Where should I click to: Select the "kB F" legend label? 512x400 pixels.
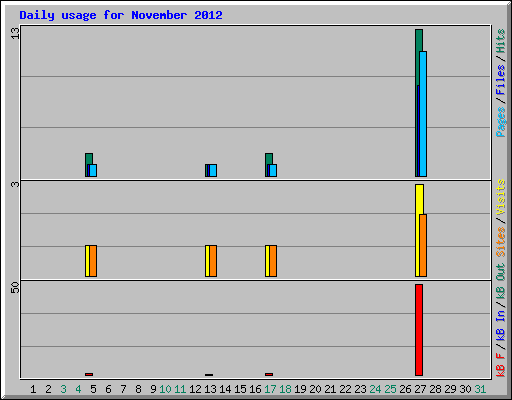point(500,365)
